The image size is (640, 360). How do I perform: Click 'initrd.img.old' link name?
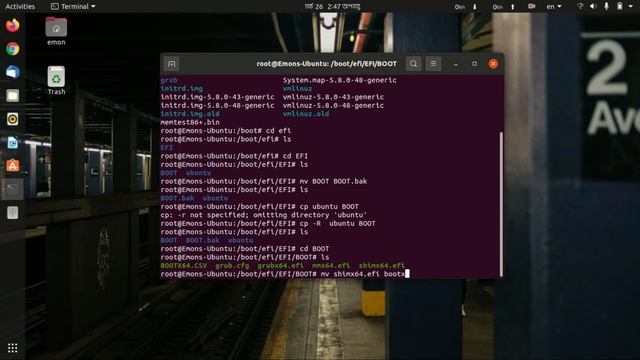coord(190,114)
